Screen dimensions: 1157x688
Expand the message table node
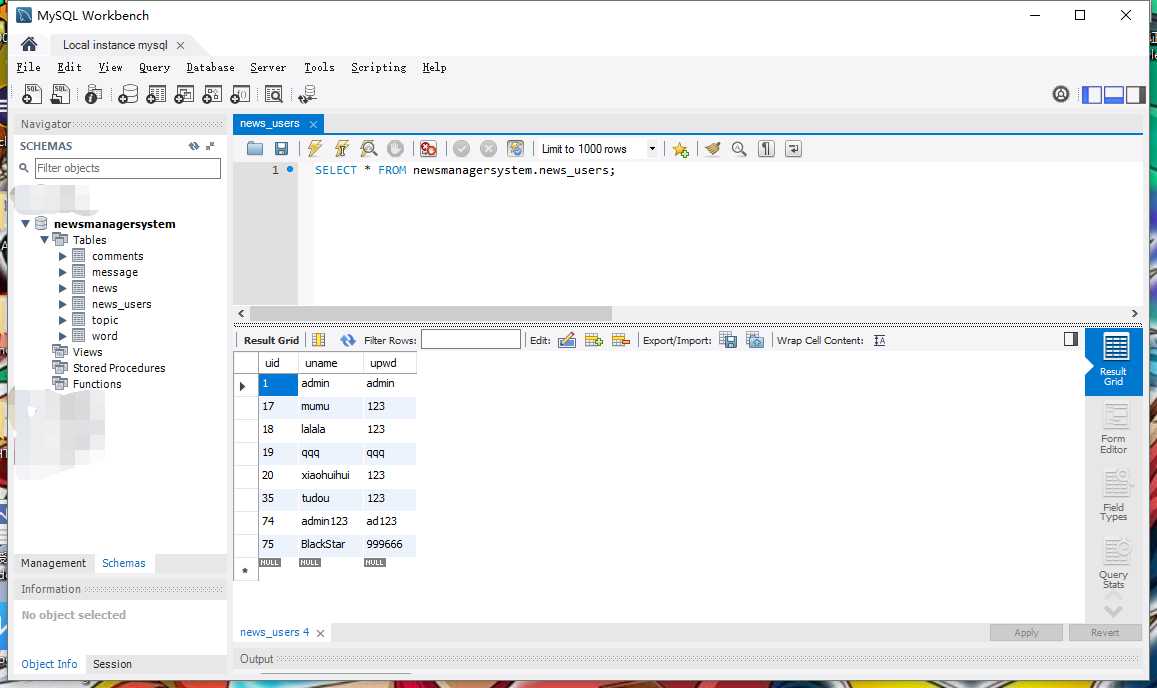point(63,272)
